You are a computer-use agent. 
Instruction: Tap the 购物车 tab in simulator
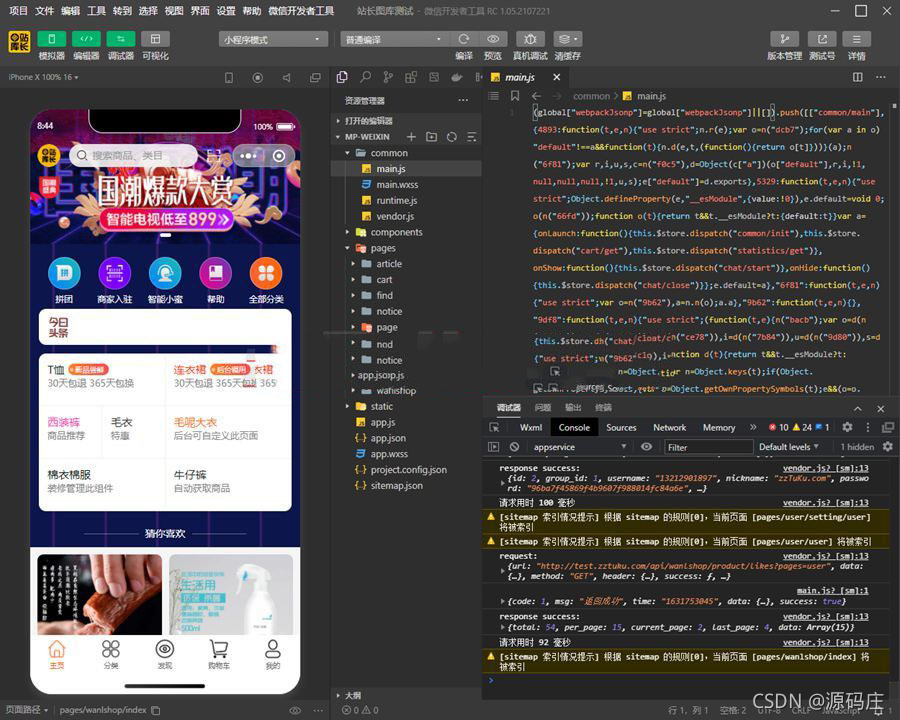click(x=219, y=655)
